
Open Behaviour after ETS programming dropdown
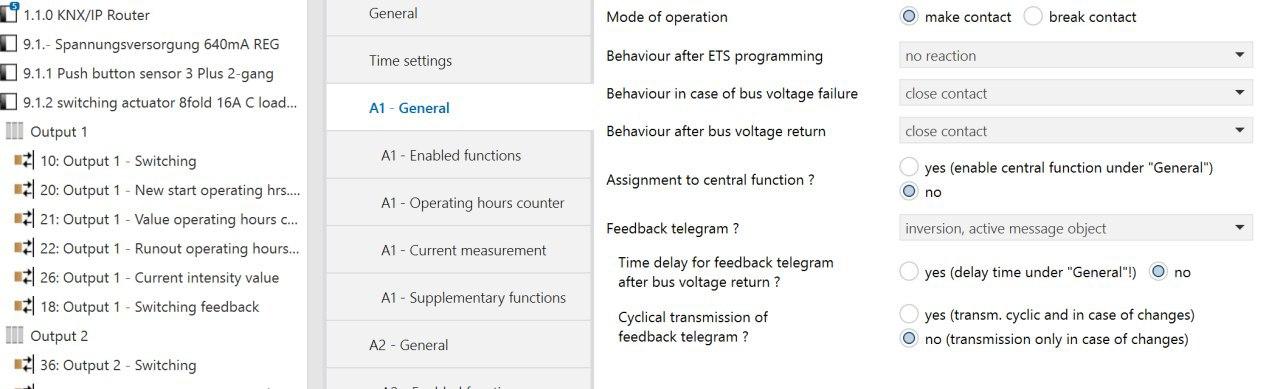point(1076,56)
